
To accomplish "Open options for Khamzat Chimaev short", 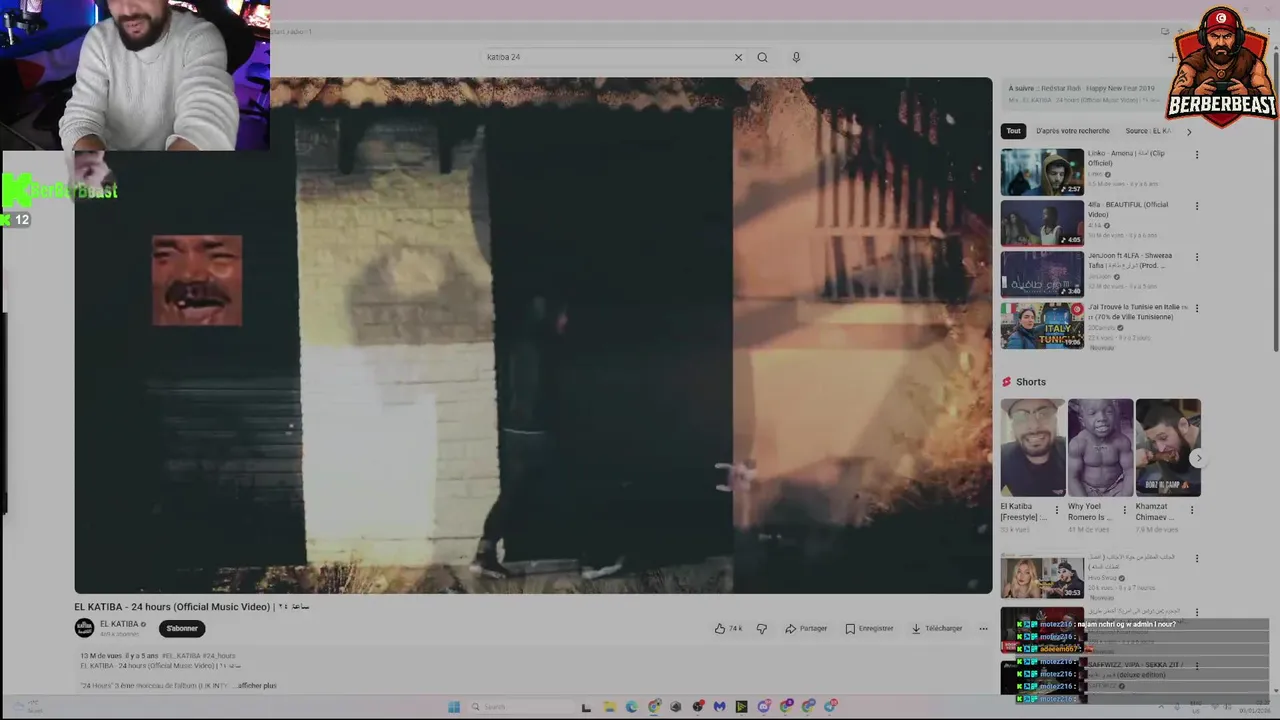I will tap(1191, 510).
